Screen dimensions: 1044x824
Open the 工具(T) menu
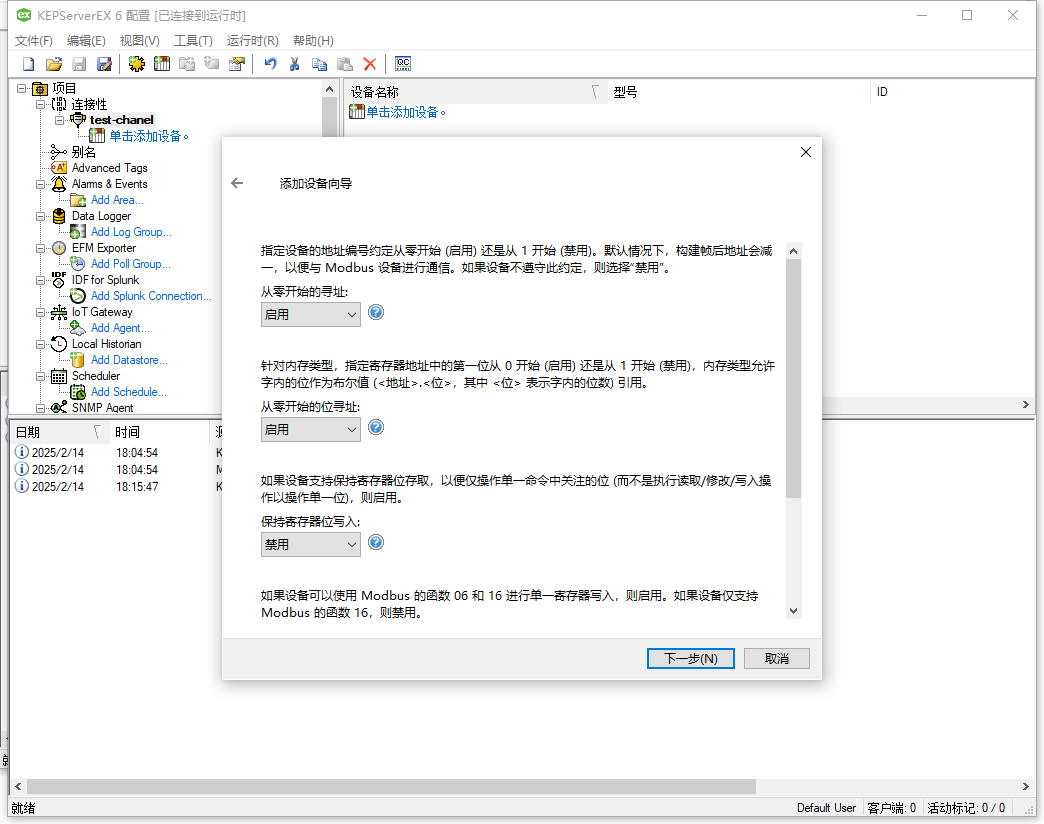coord(193,41)
